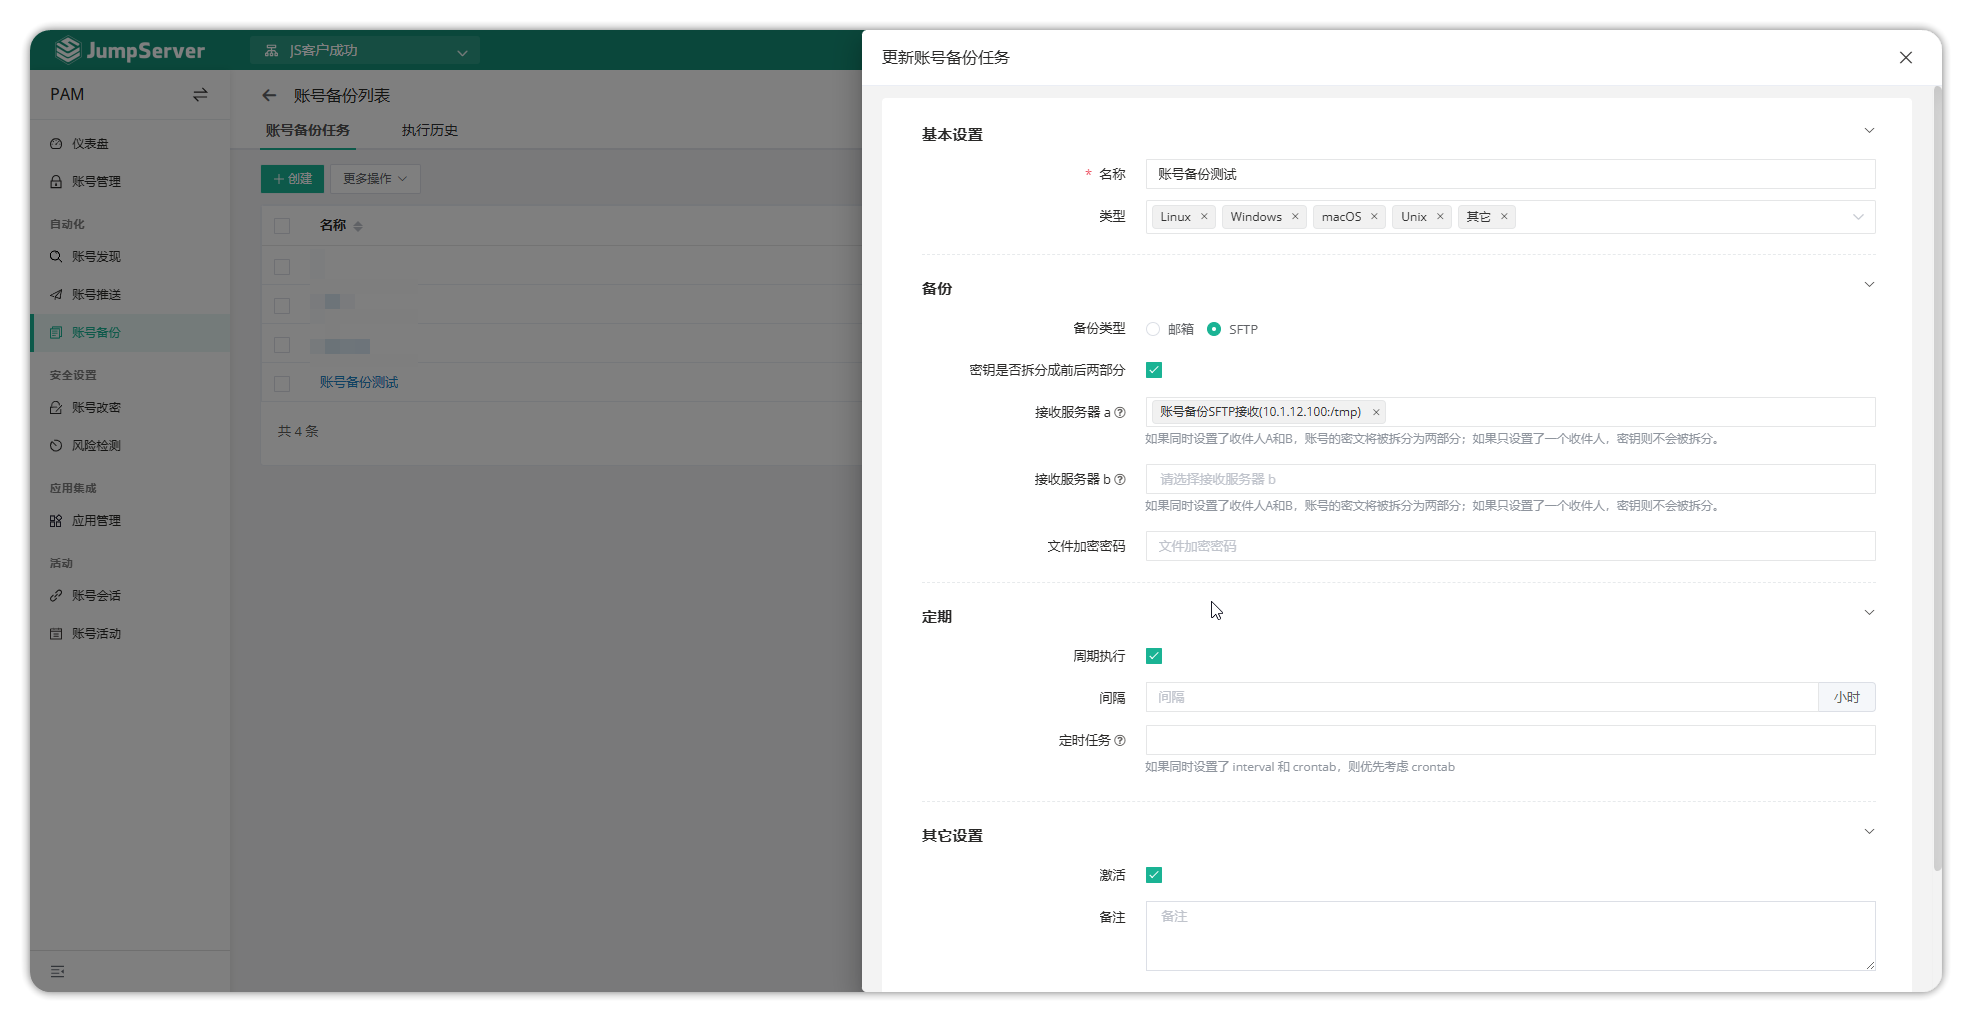The width and height of the screenshot is (1972, 1012).
Task: Open 账号改密 in the sidebar
Action: point(96,408)
